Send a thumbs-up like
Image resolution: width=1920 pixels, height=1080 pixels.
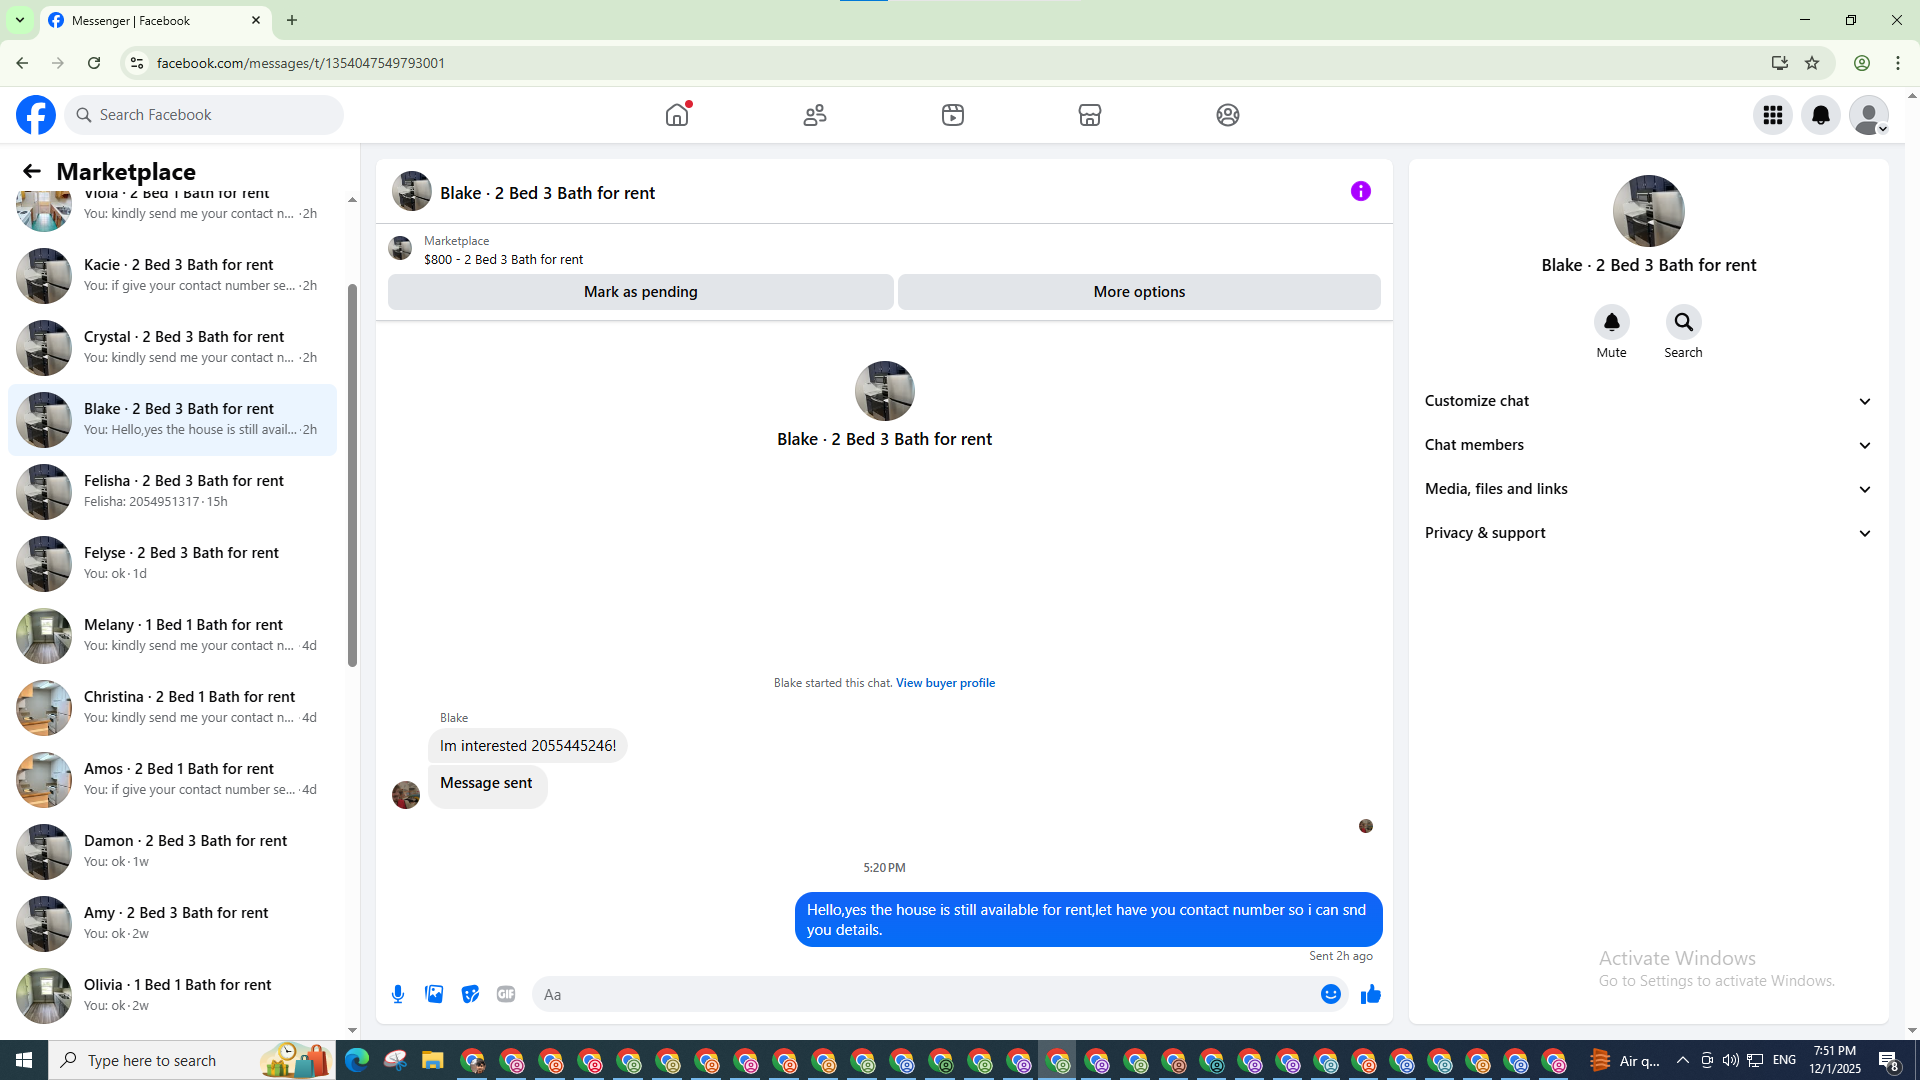click(x=1371, y=994)
